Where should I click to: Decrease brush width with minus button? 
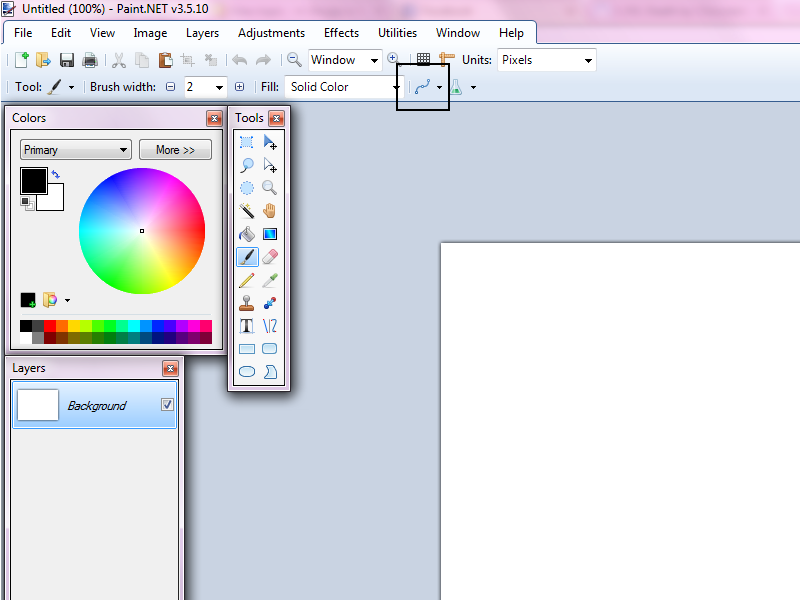pyautogui.click(x=170, y=87)
